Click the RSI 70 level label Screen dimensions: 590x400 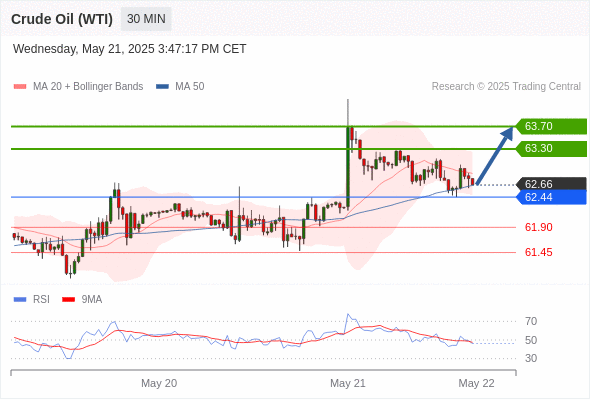click(x=531, y=321)
